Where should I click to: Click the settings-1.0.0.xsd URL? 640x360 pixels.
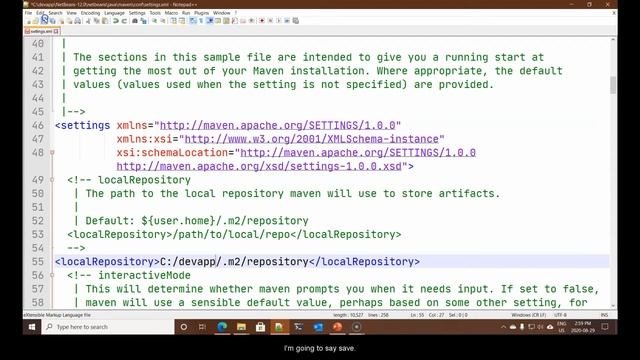(259, 166)
